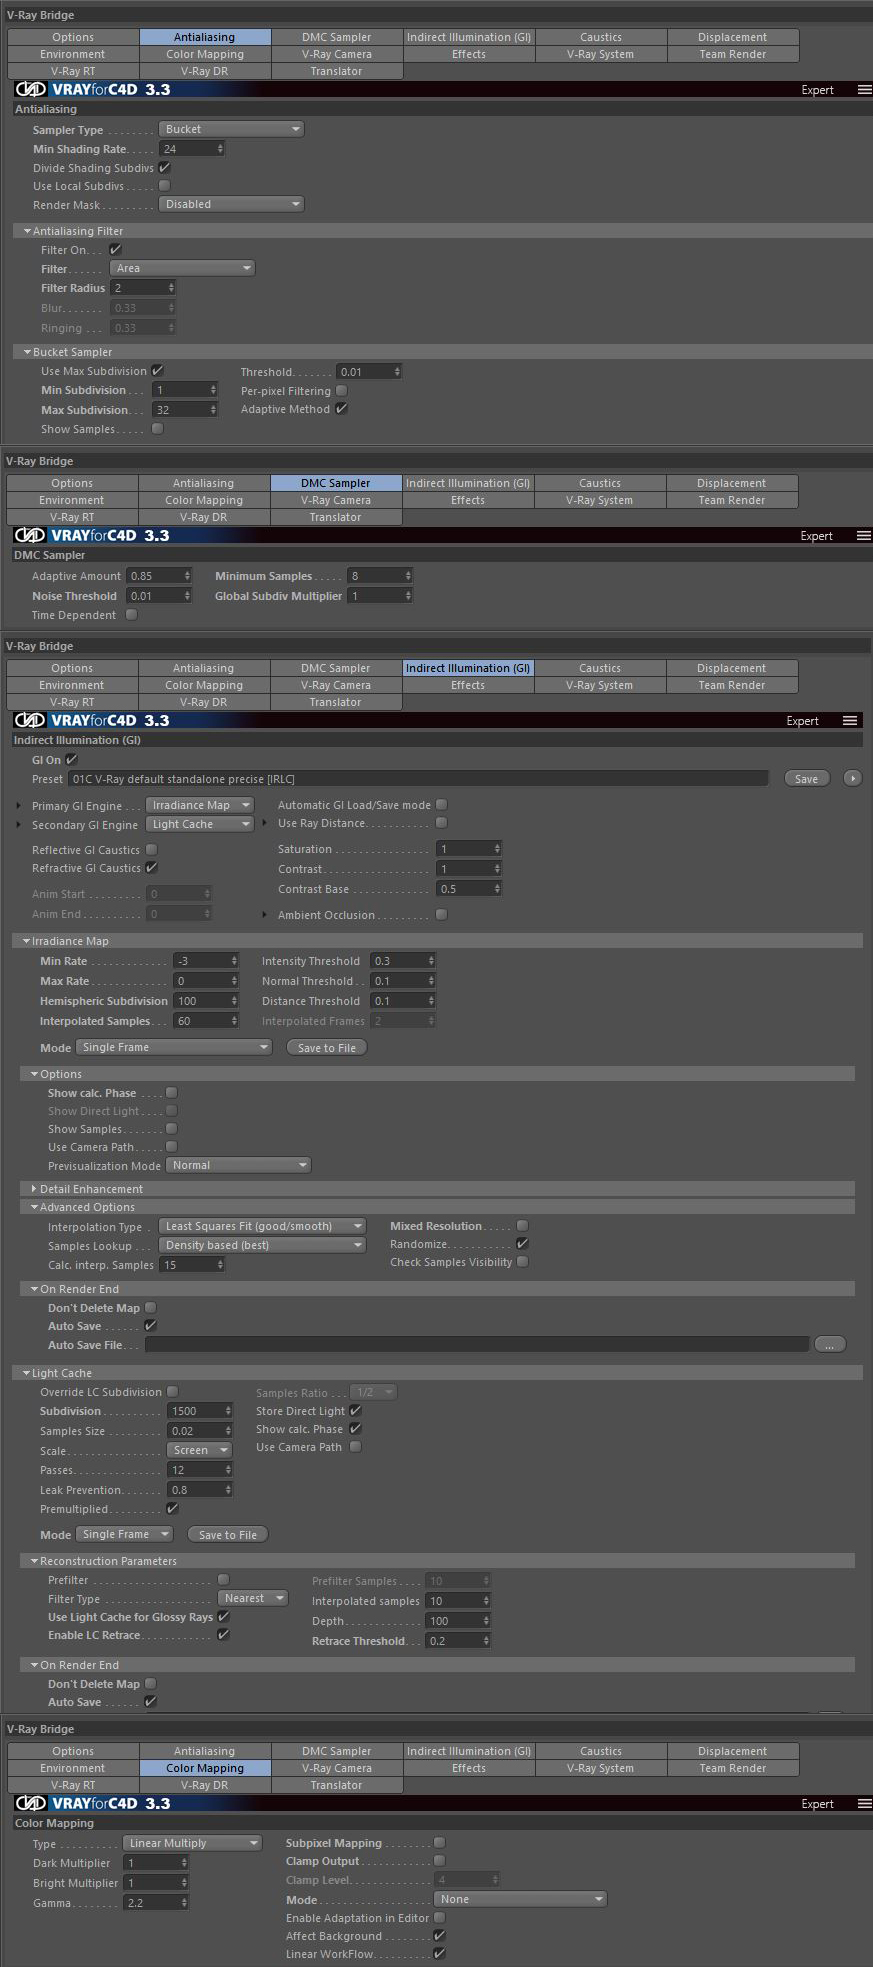Open Caustics tab in the Antialiasing panel
Viewport: 873px width, 1967px height.
(x=601, y=37)
